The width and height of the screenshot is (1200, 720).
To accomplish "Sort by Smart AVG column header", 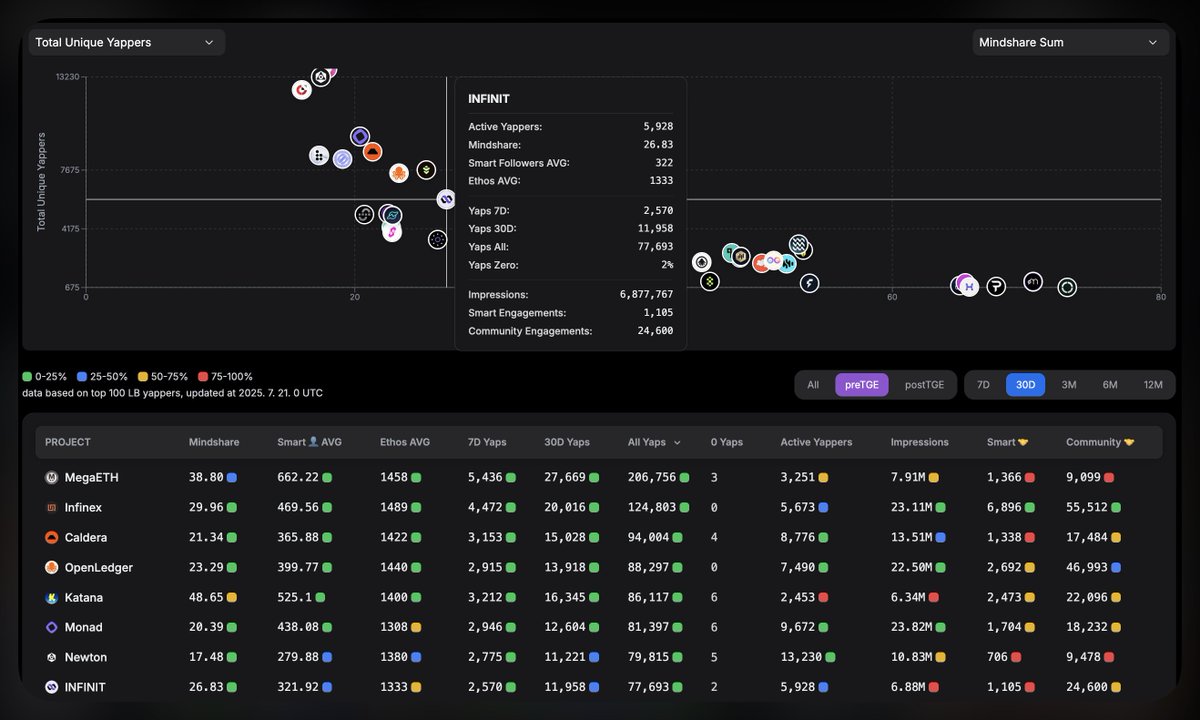I will (x=311, y=442).
